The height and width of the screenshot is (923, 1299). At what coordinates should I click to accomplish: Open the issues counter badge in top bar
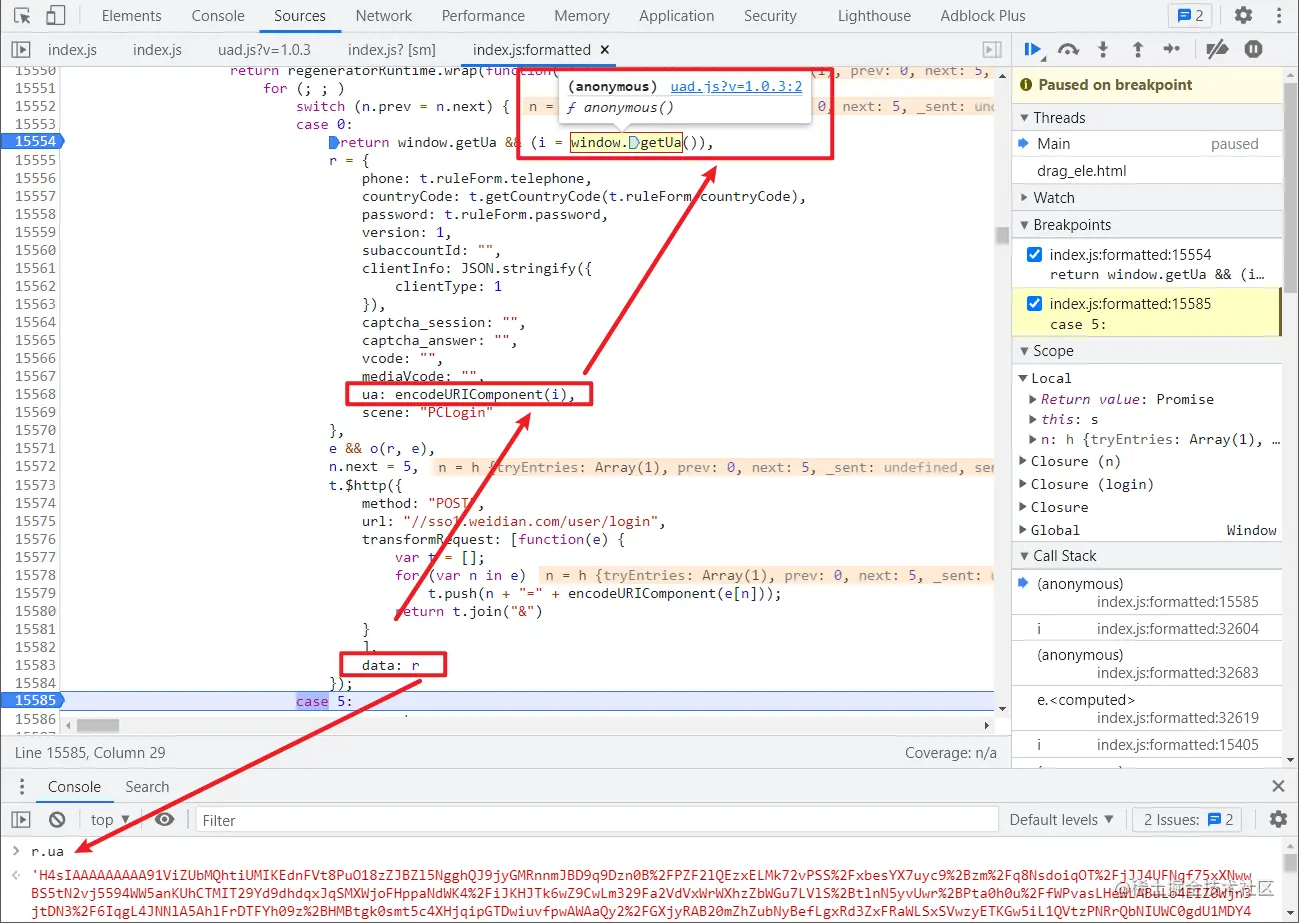point(1190,16)
